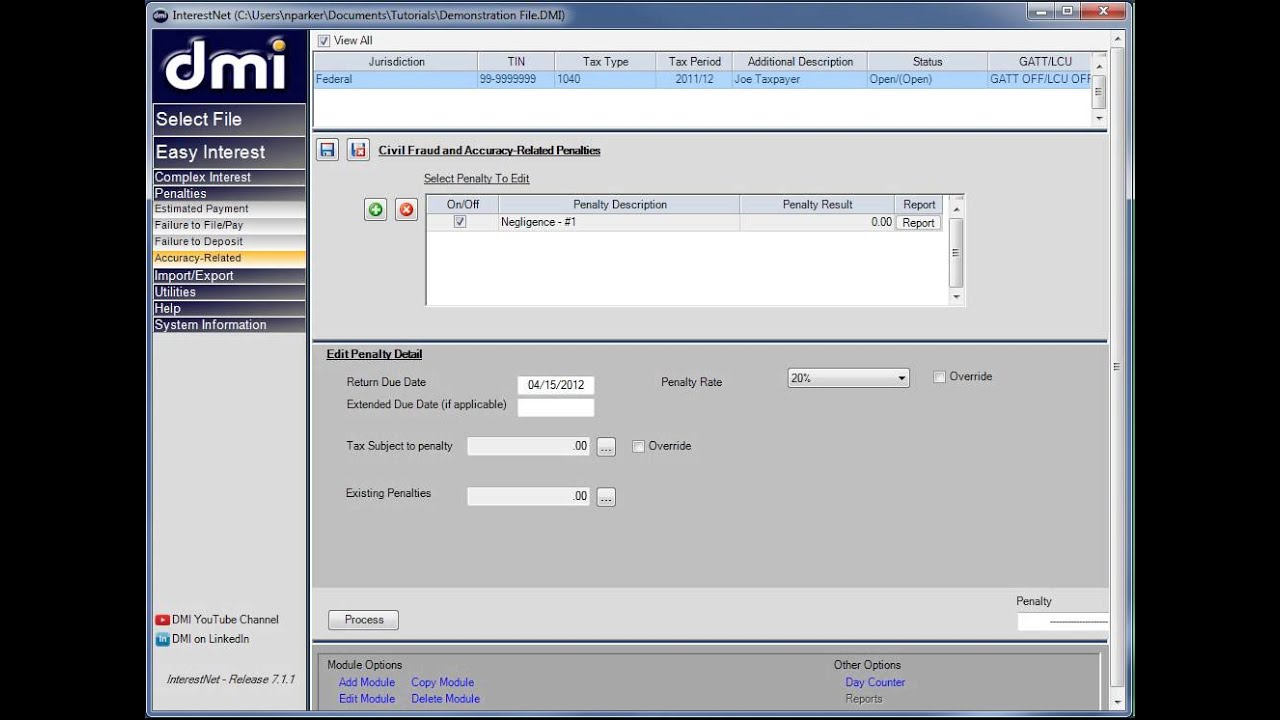
Task: Select the Failure to File/Pay item
Action: [x=229, y=225]
